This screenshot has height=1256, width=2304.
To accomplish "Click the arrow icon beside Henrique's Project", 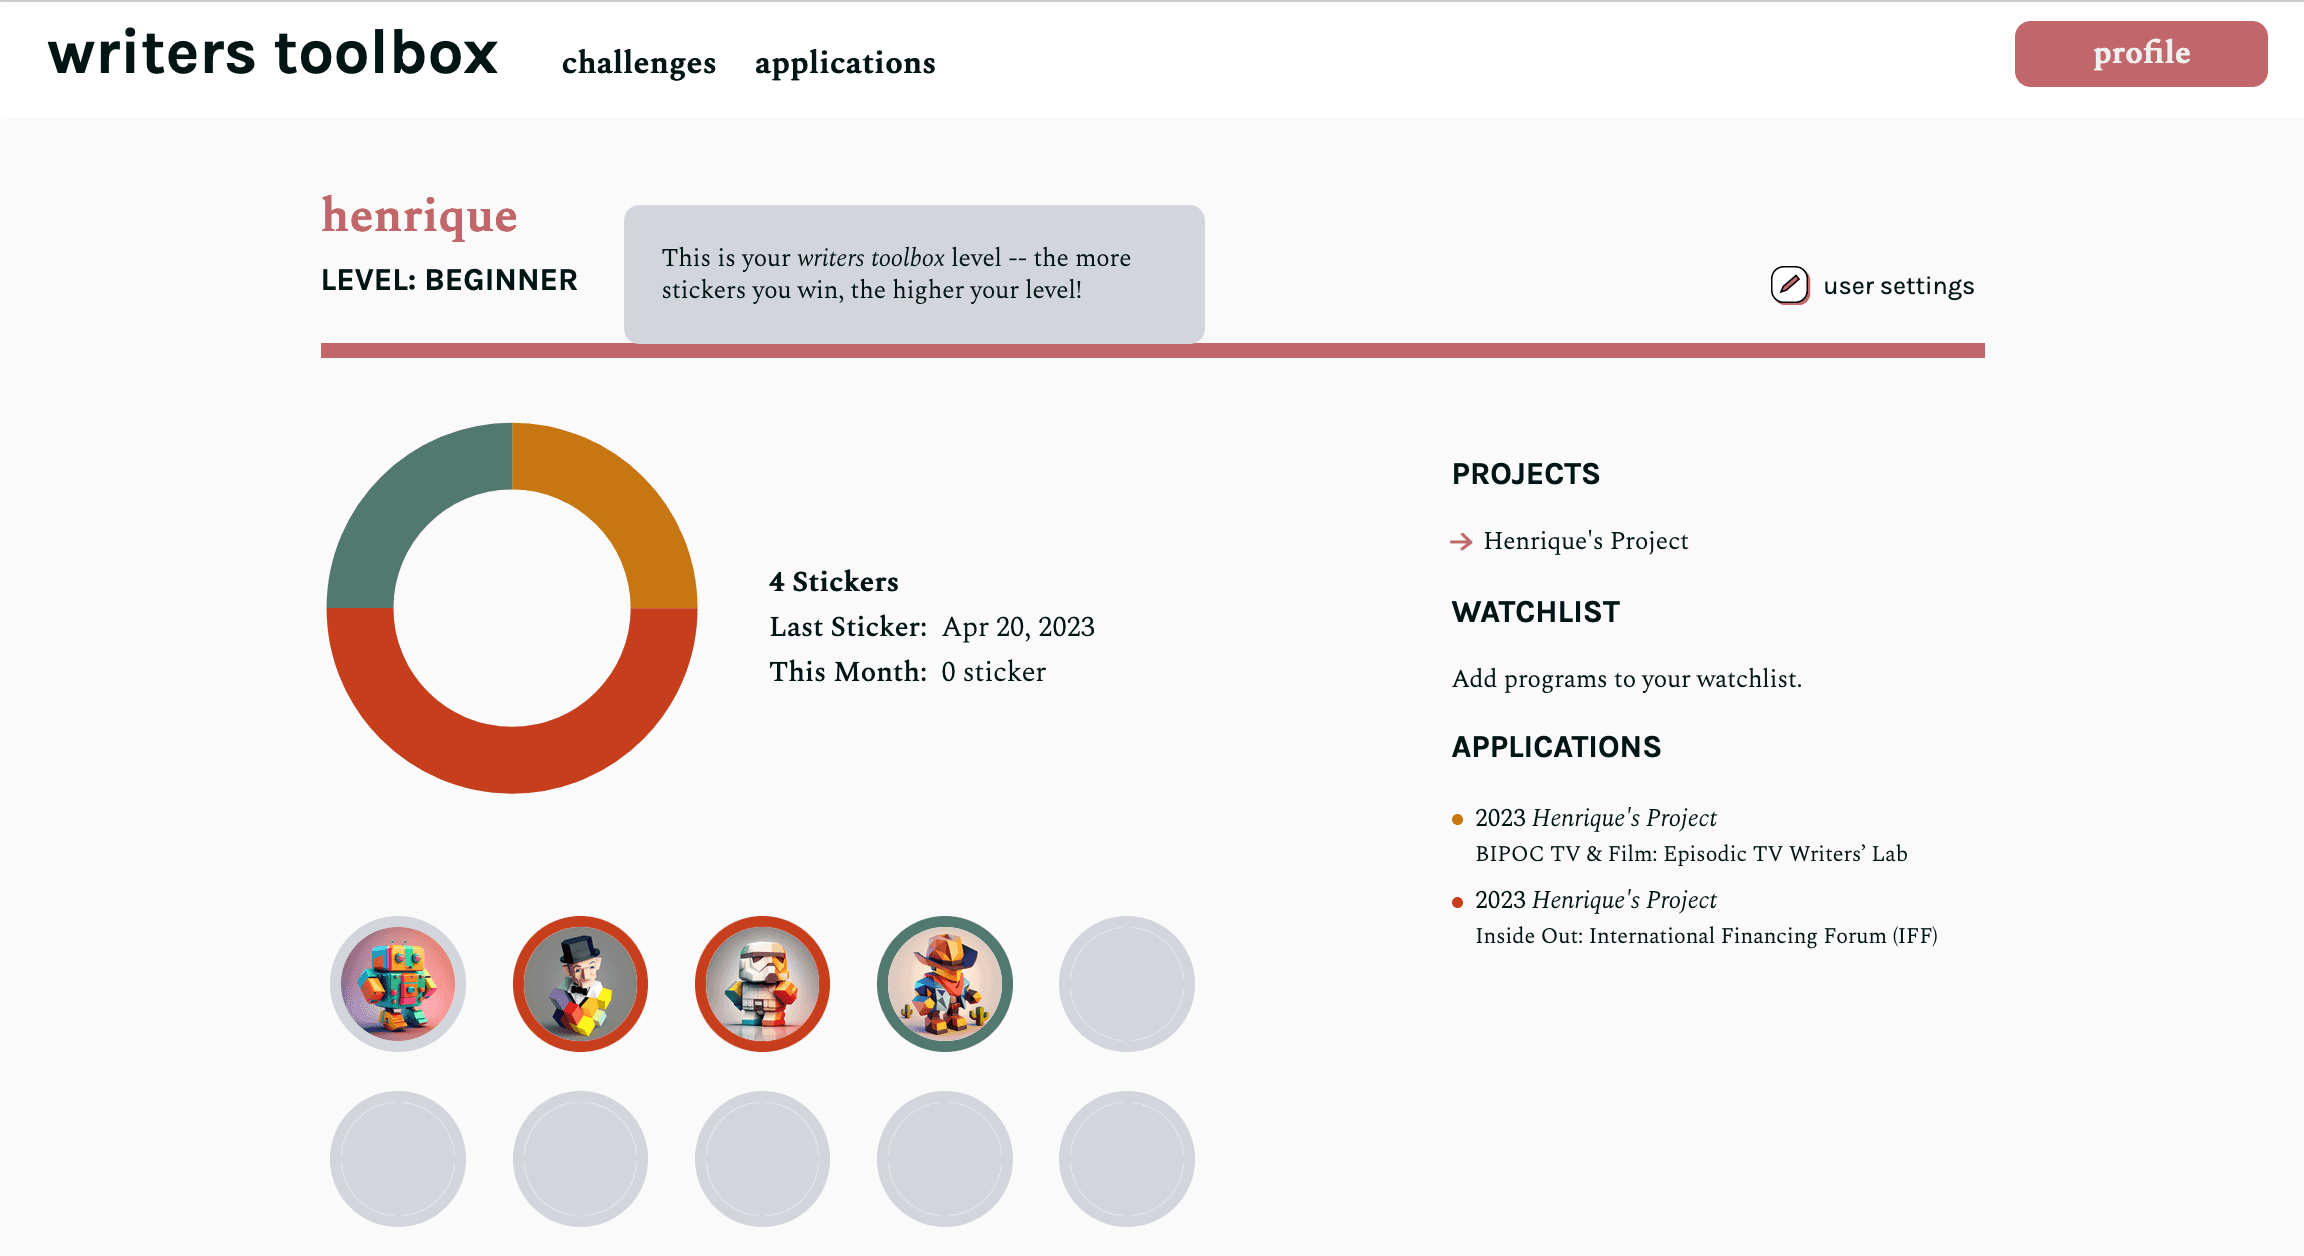I will 1459,540.
